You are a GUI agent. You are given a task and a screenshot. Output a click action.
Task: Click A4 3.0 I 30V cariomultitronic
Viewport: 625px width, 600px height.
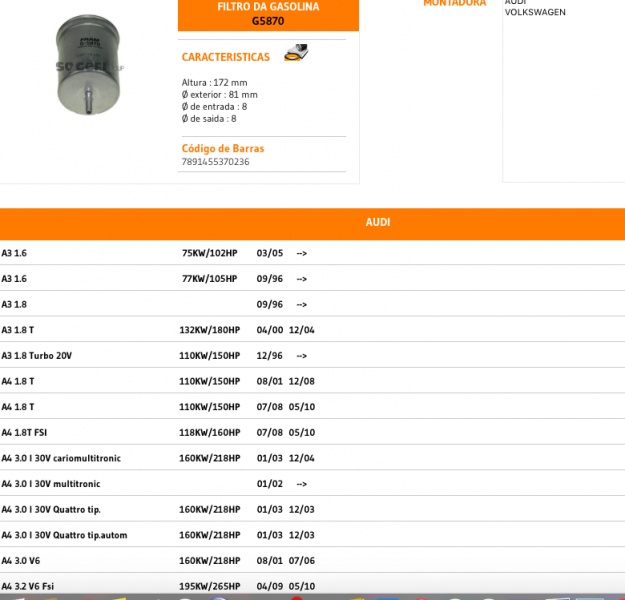click(61, 458)
